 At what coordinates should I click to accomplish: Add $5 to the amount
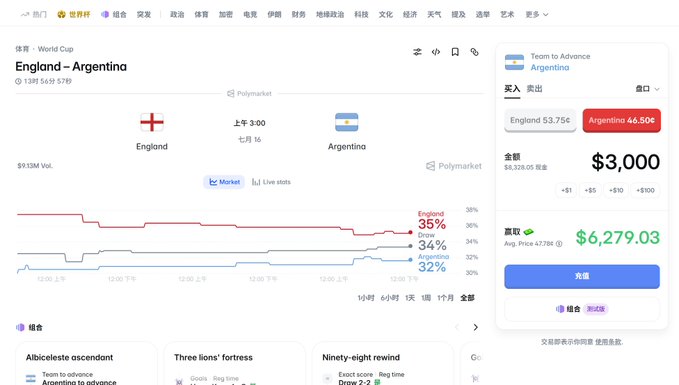(590, 190)
